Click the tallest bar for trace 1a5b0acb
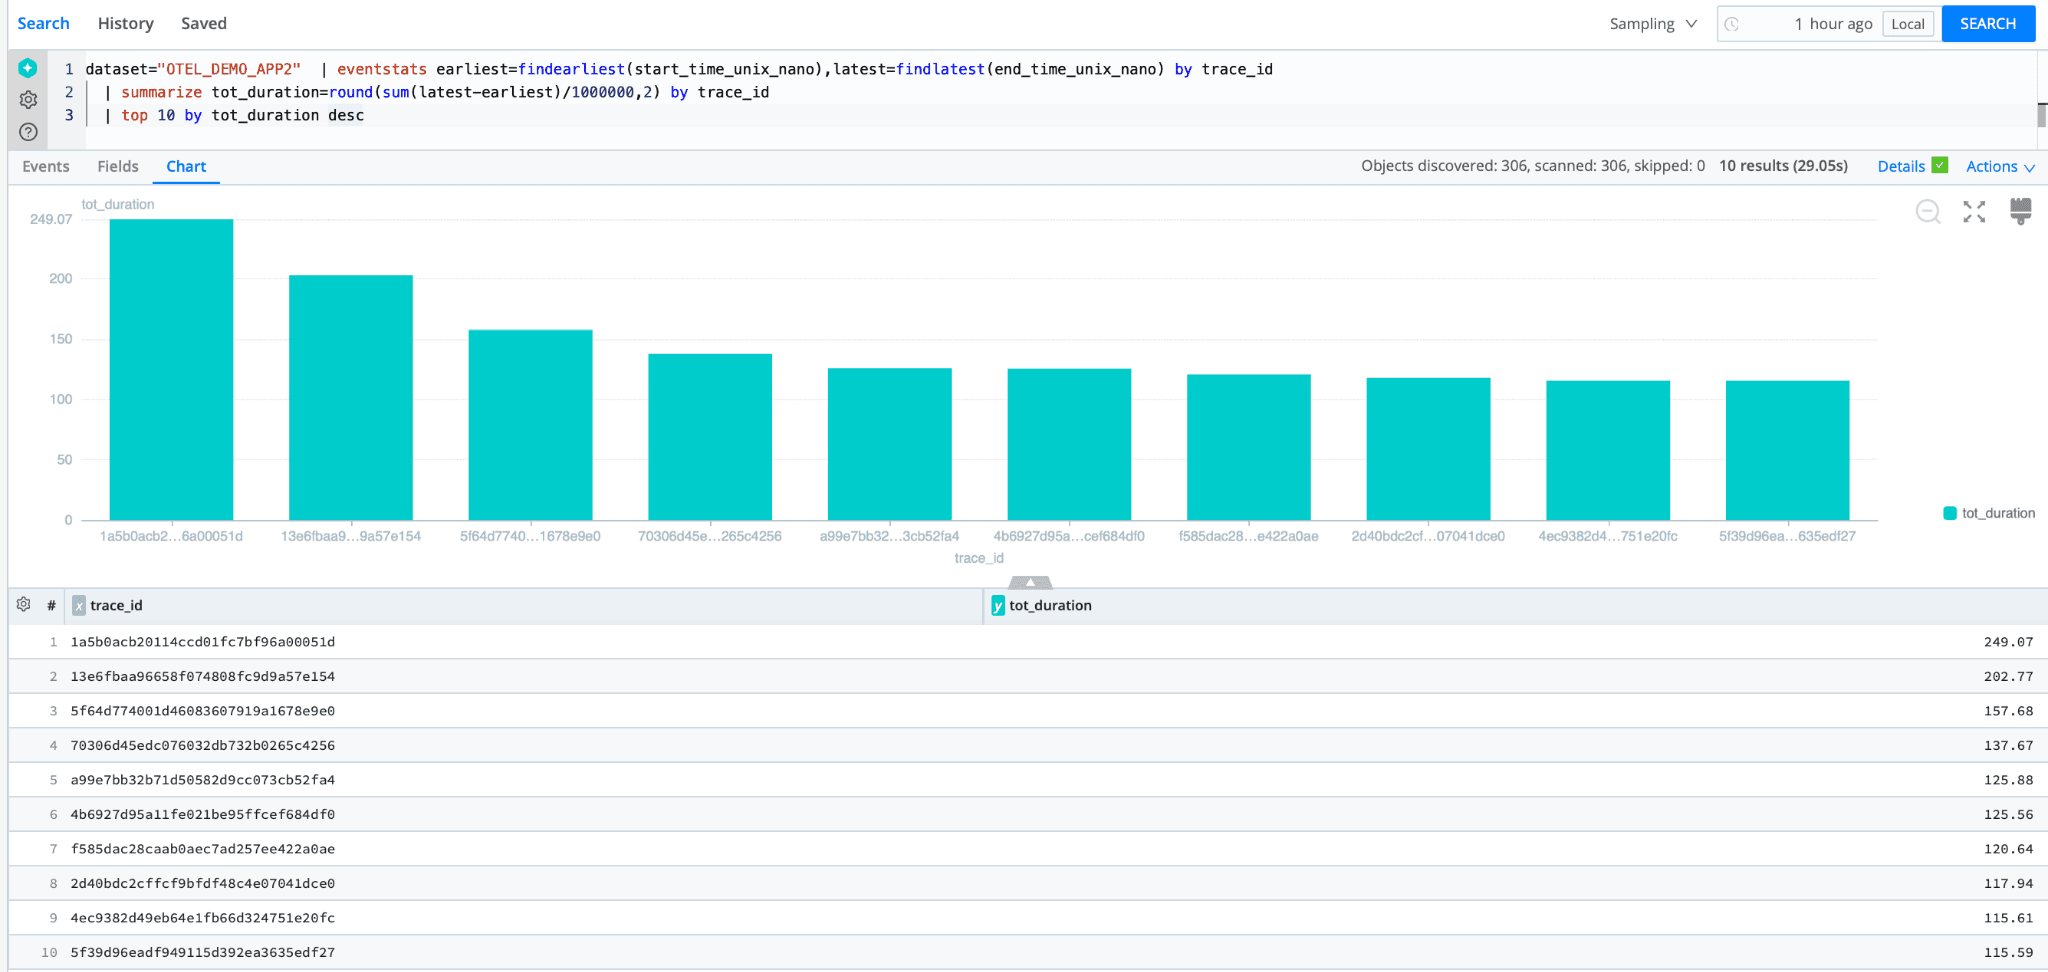This screenshot has height=972, width=2048. tap(171, 369)
